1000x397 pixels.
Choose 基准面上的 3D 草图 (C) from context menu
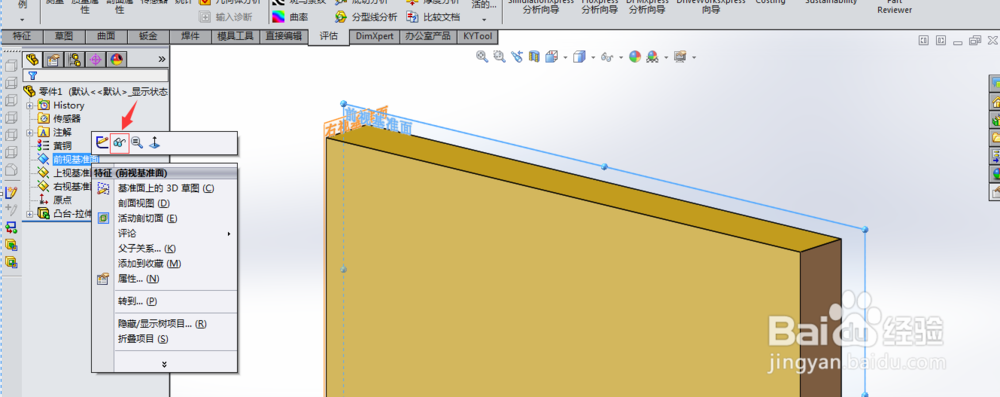tap(165, 188)
